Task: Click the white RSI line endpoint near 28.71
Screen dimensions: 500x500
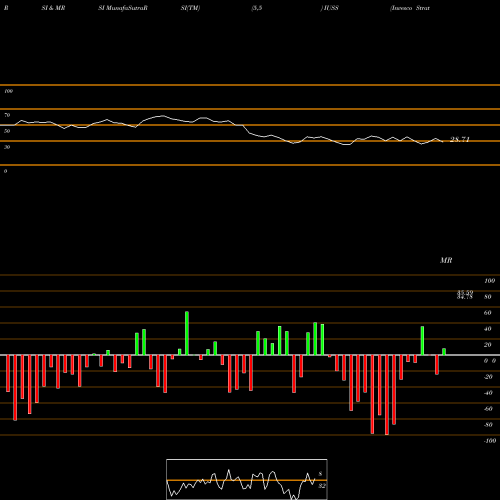Action: coord(443,142)
